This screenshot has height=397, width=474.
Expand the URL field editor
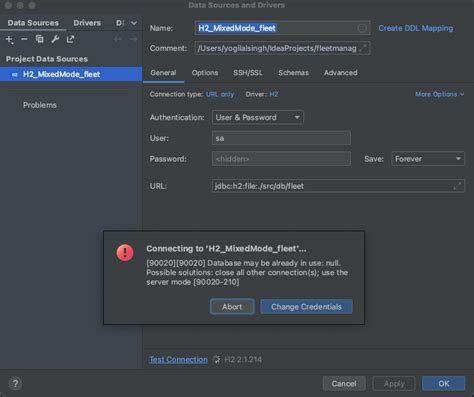[x=458, y=186]
